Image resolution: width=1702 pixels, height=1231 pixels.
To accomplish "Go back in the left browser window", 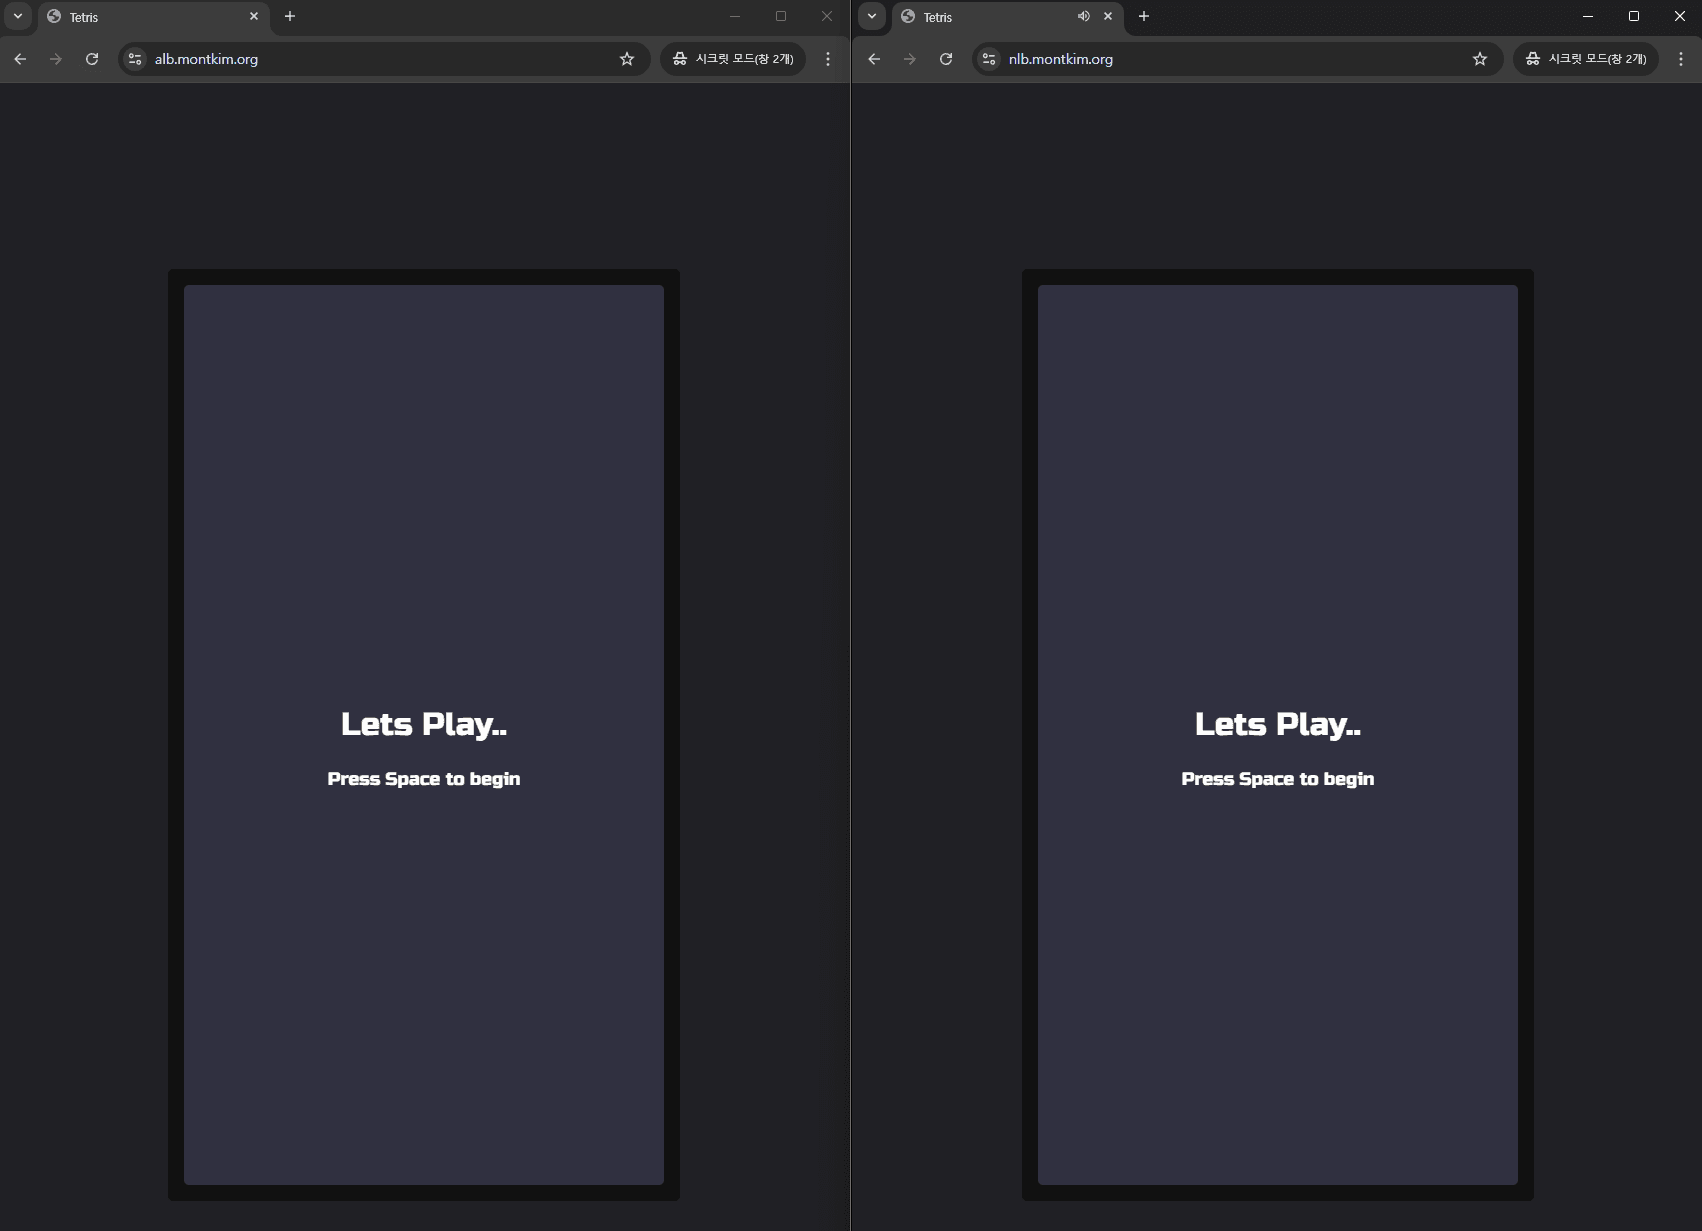I will click(x=20, y=59).
